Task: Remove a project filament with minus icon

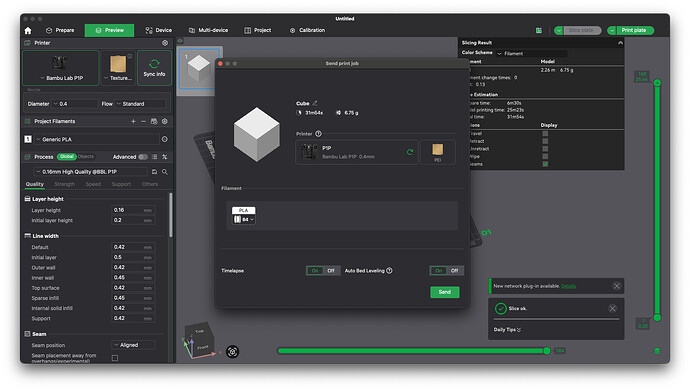Action: [x=143, y=121]
